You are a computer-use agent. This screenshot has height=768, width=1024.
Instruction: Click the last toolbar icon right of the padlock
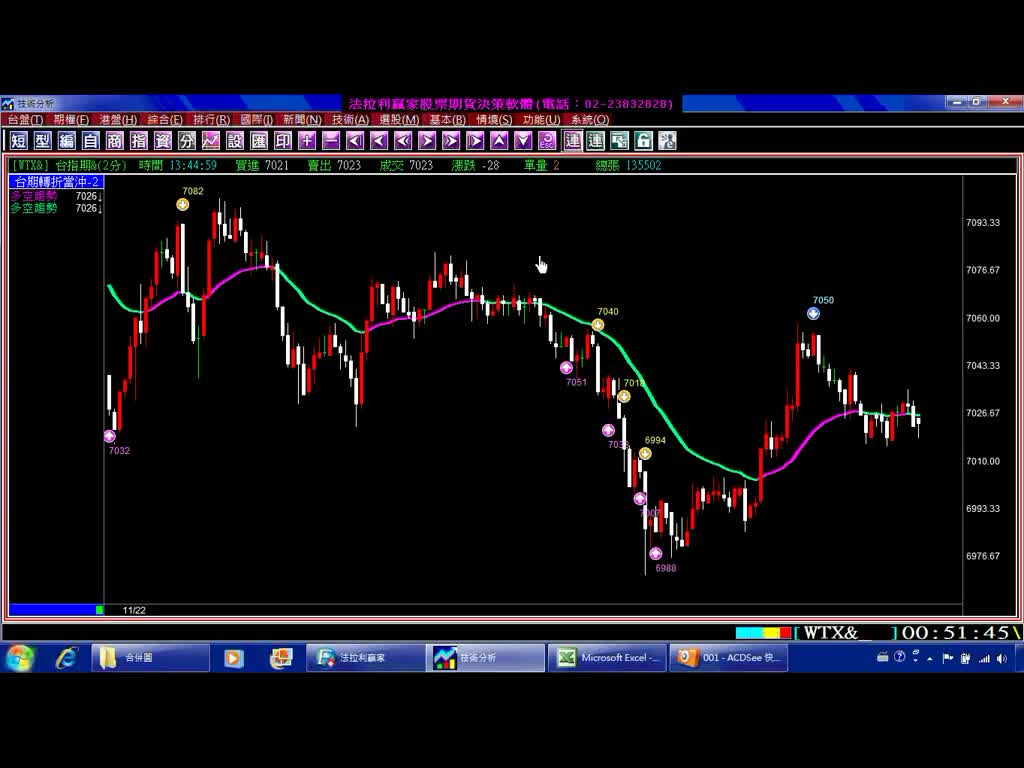point(667,140)
